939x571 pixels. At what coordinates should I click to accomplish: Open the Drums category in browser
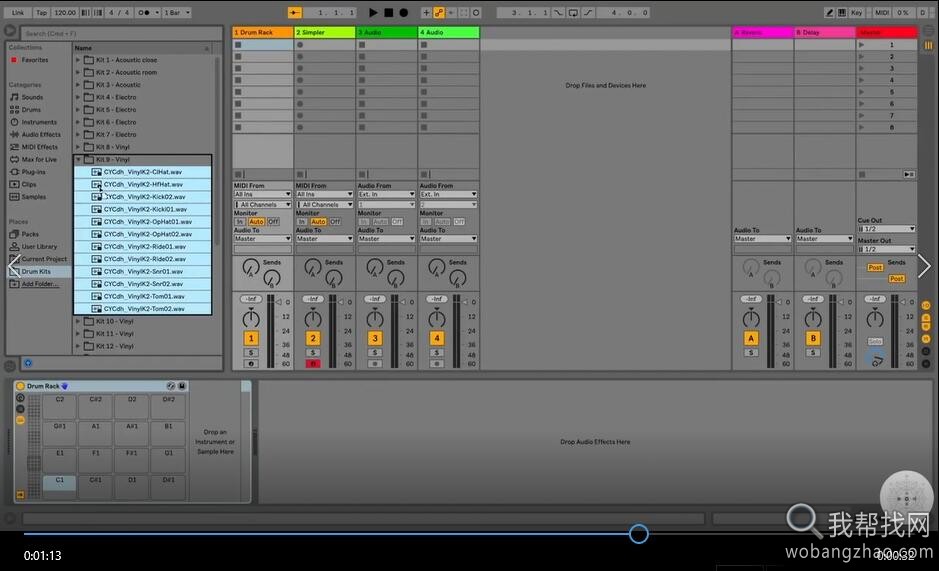click(x=31, y=110)
